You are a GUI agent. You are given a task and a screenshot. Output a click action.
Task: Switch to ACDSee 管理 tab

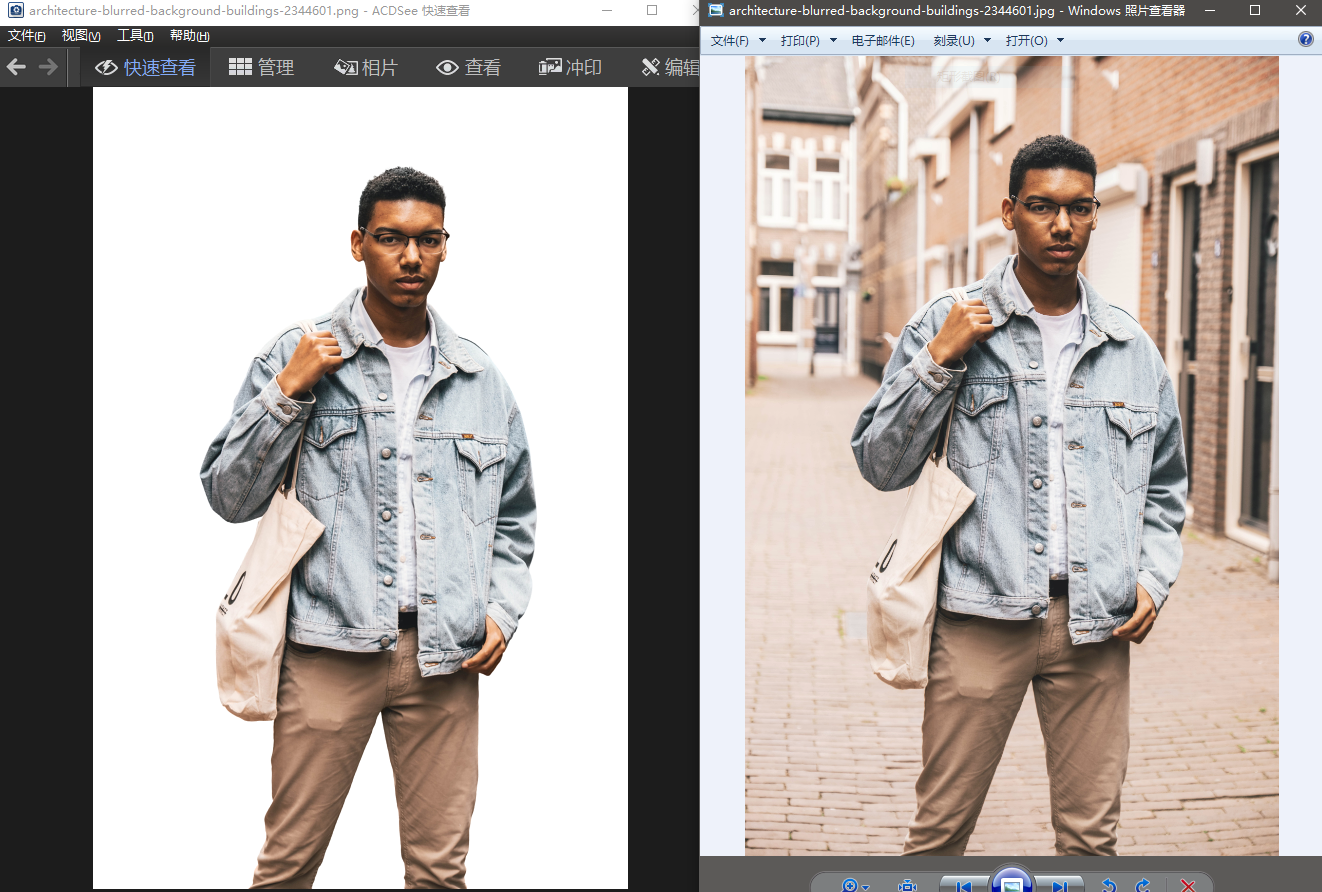tap(261, 67)
